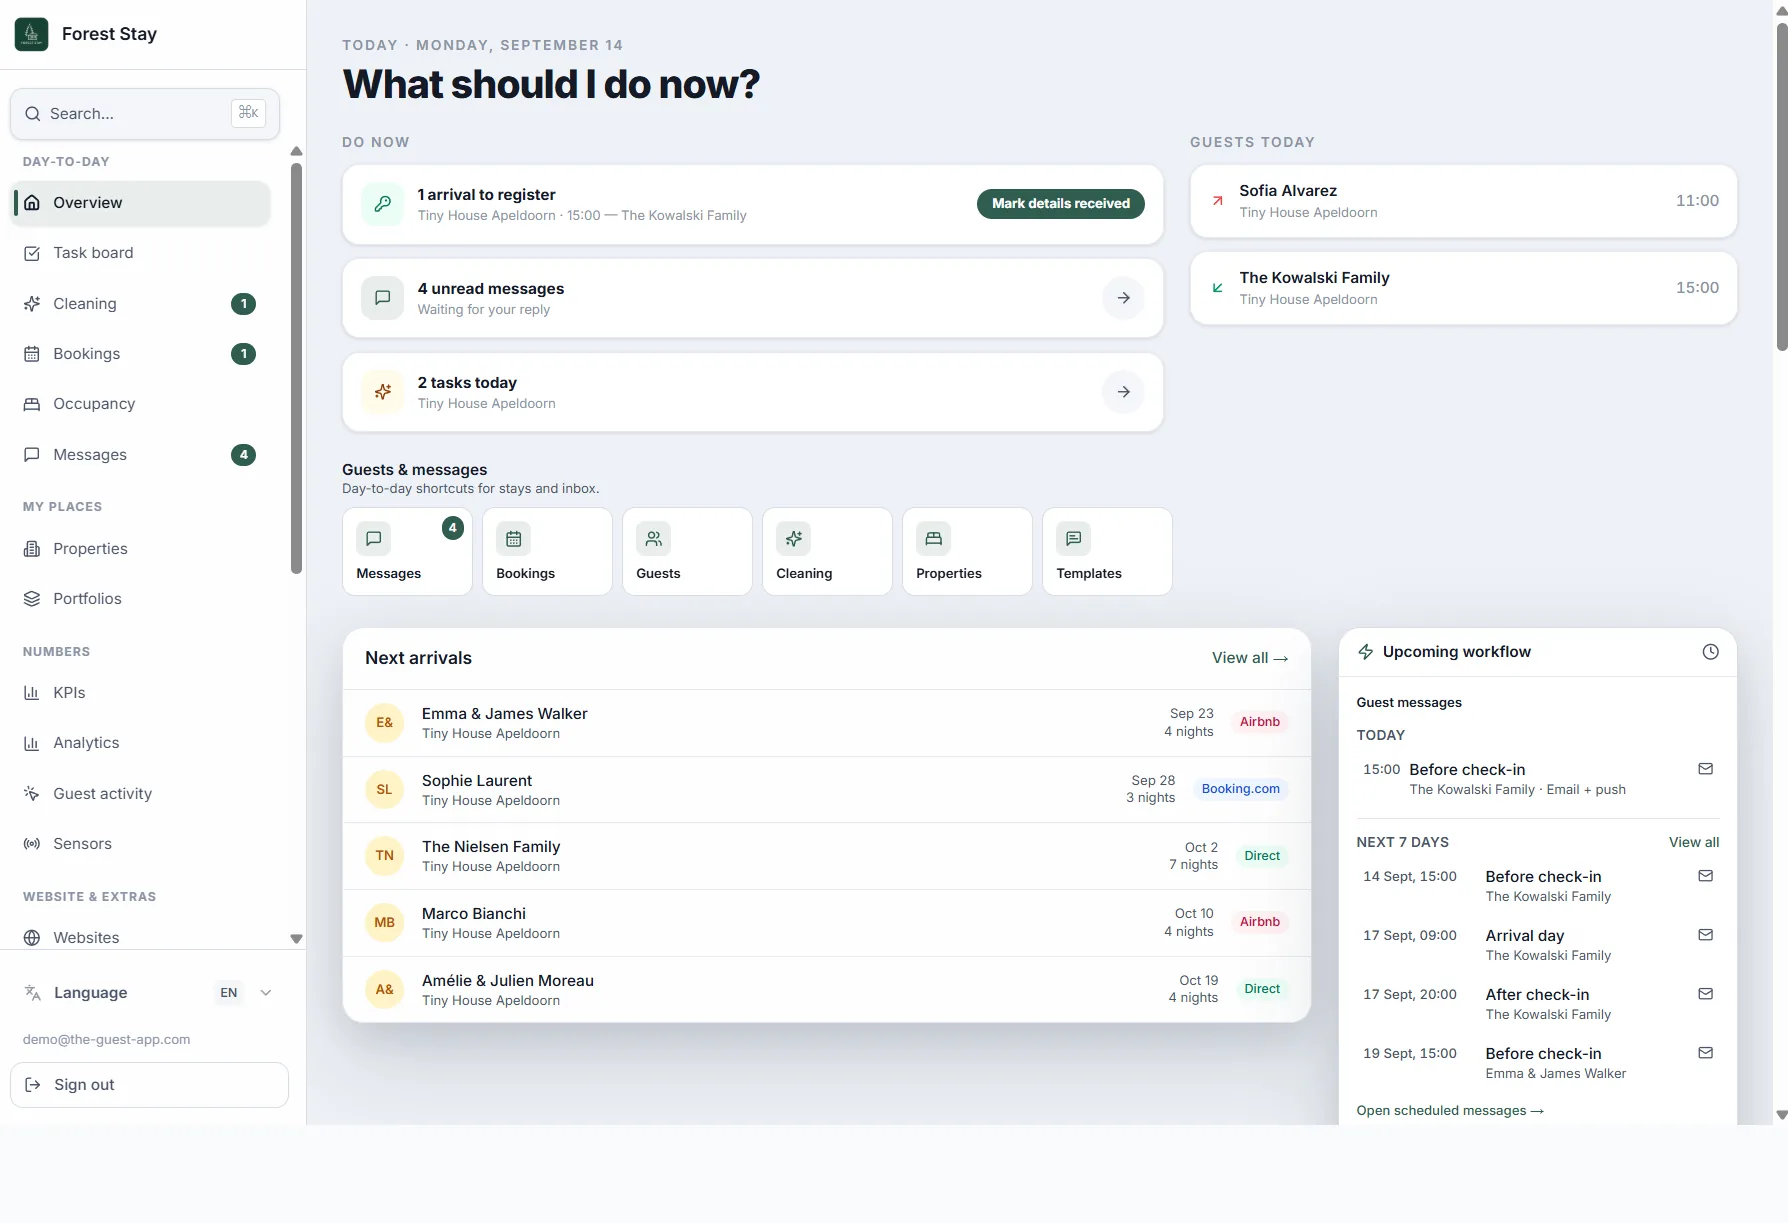Viewport: 1788px width, 1223px height.
Task: Click the envelope icon for Arrival day
Action: (1706, 935)
